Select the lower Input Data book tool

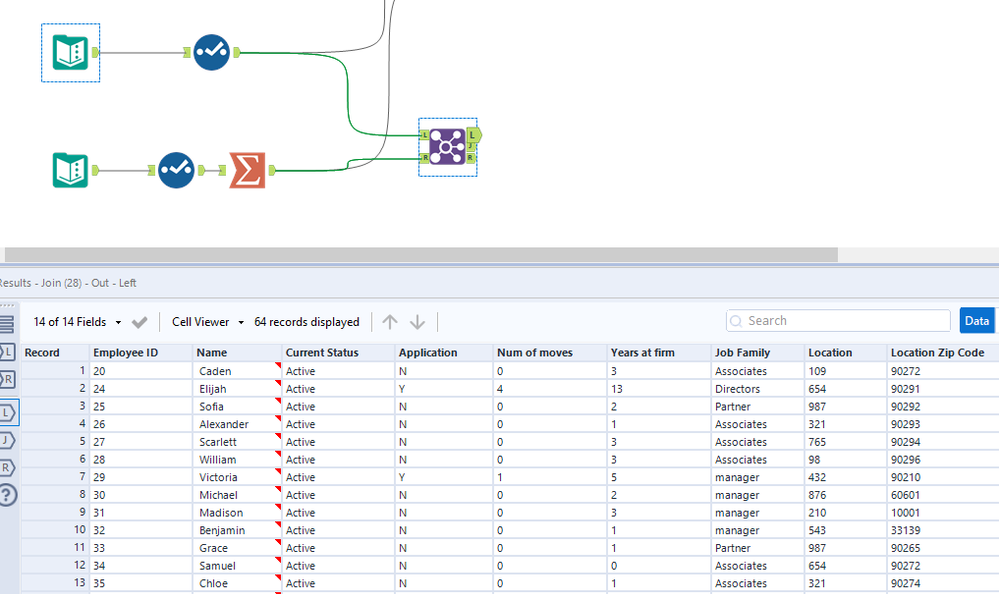[70, 170]
